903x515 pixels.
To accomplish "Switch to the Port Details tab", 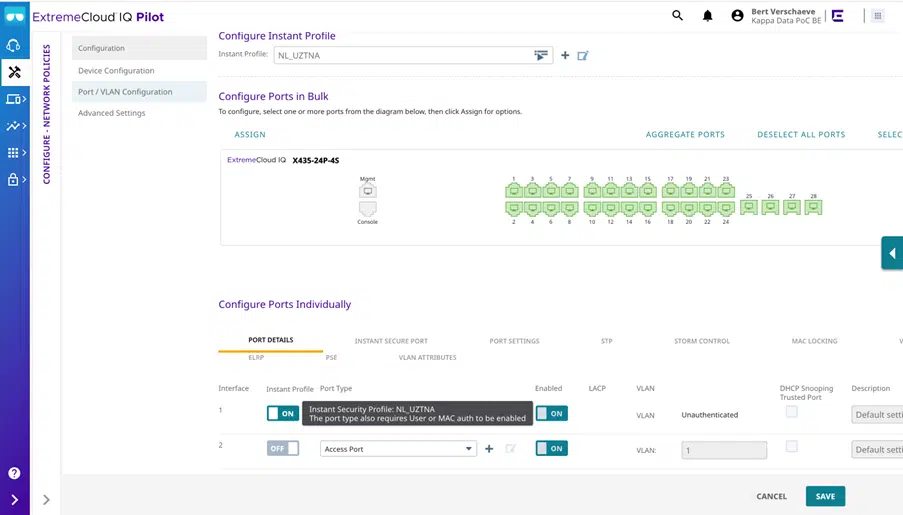I will [x=271, y=340].
